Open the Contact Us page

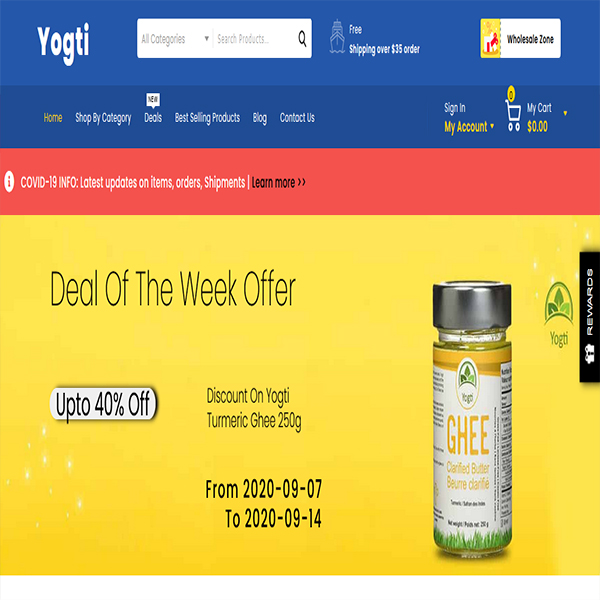tap(297, 117)
